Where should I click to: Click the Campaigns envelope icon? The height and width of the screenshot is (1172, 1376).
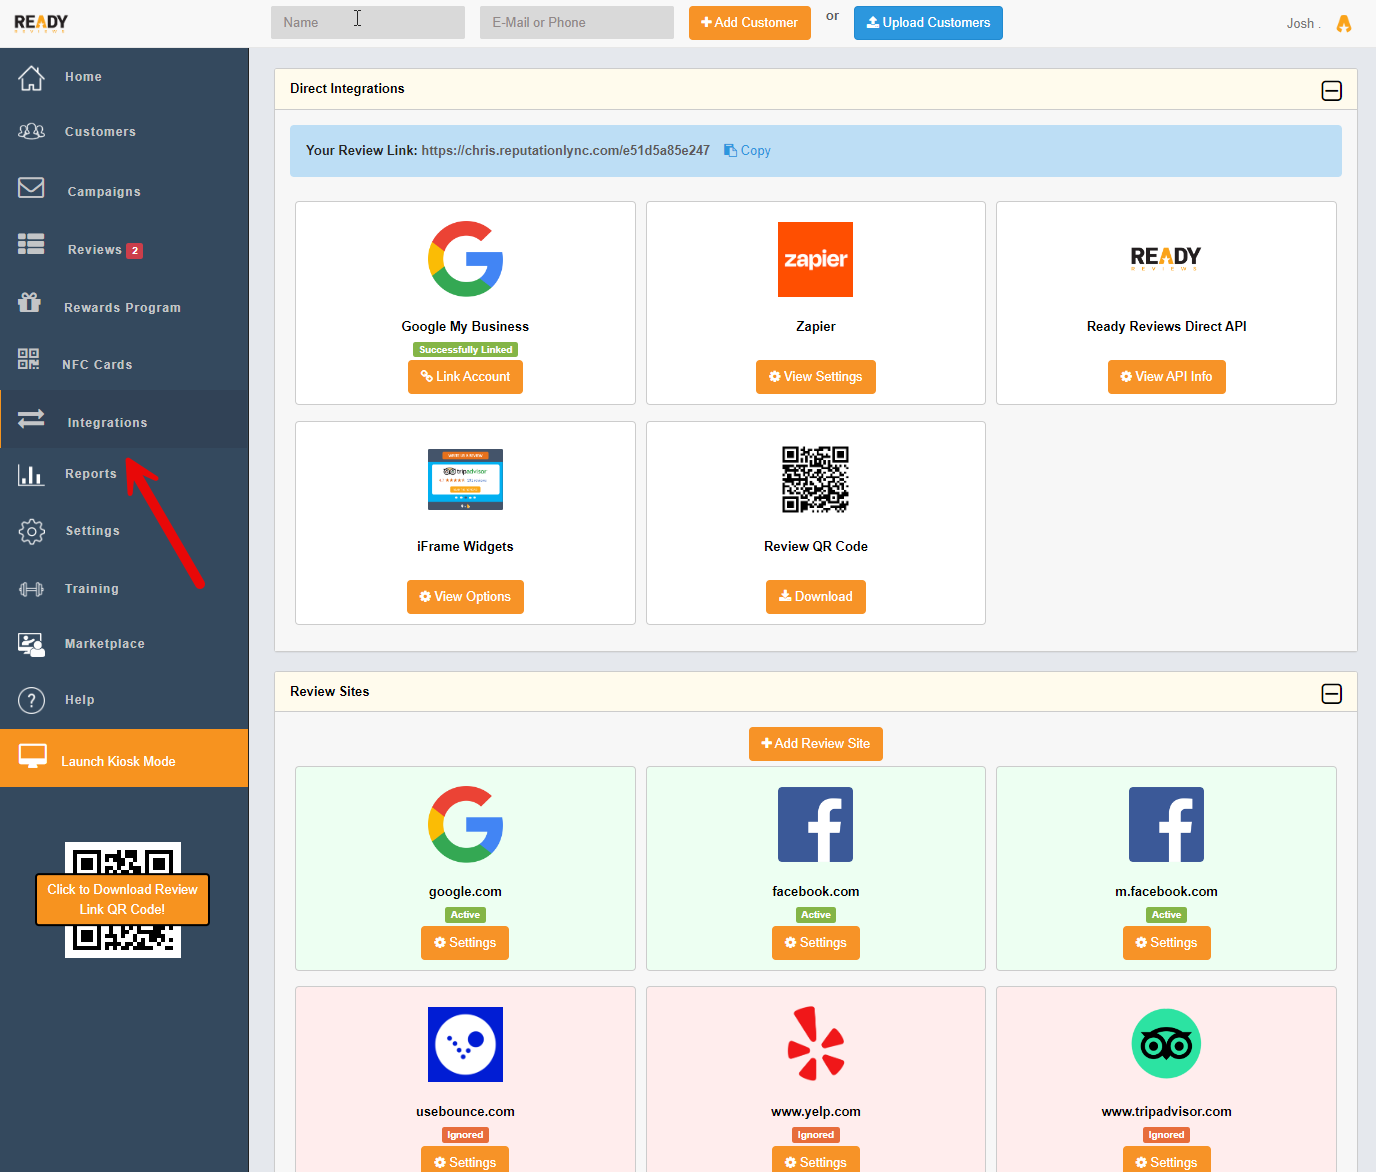(32, 188)
